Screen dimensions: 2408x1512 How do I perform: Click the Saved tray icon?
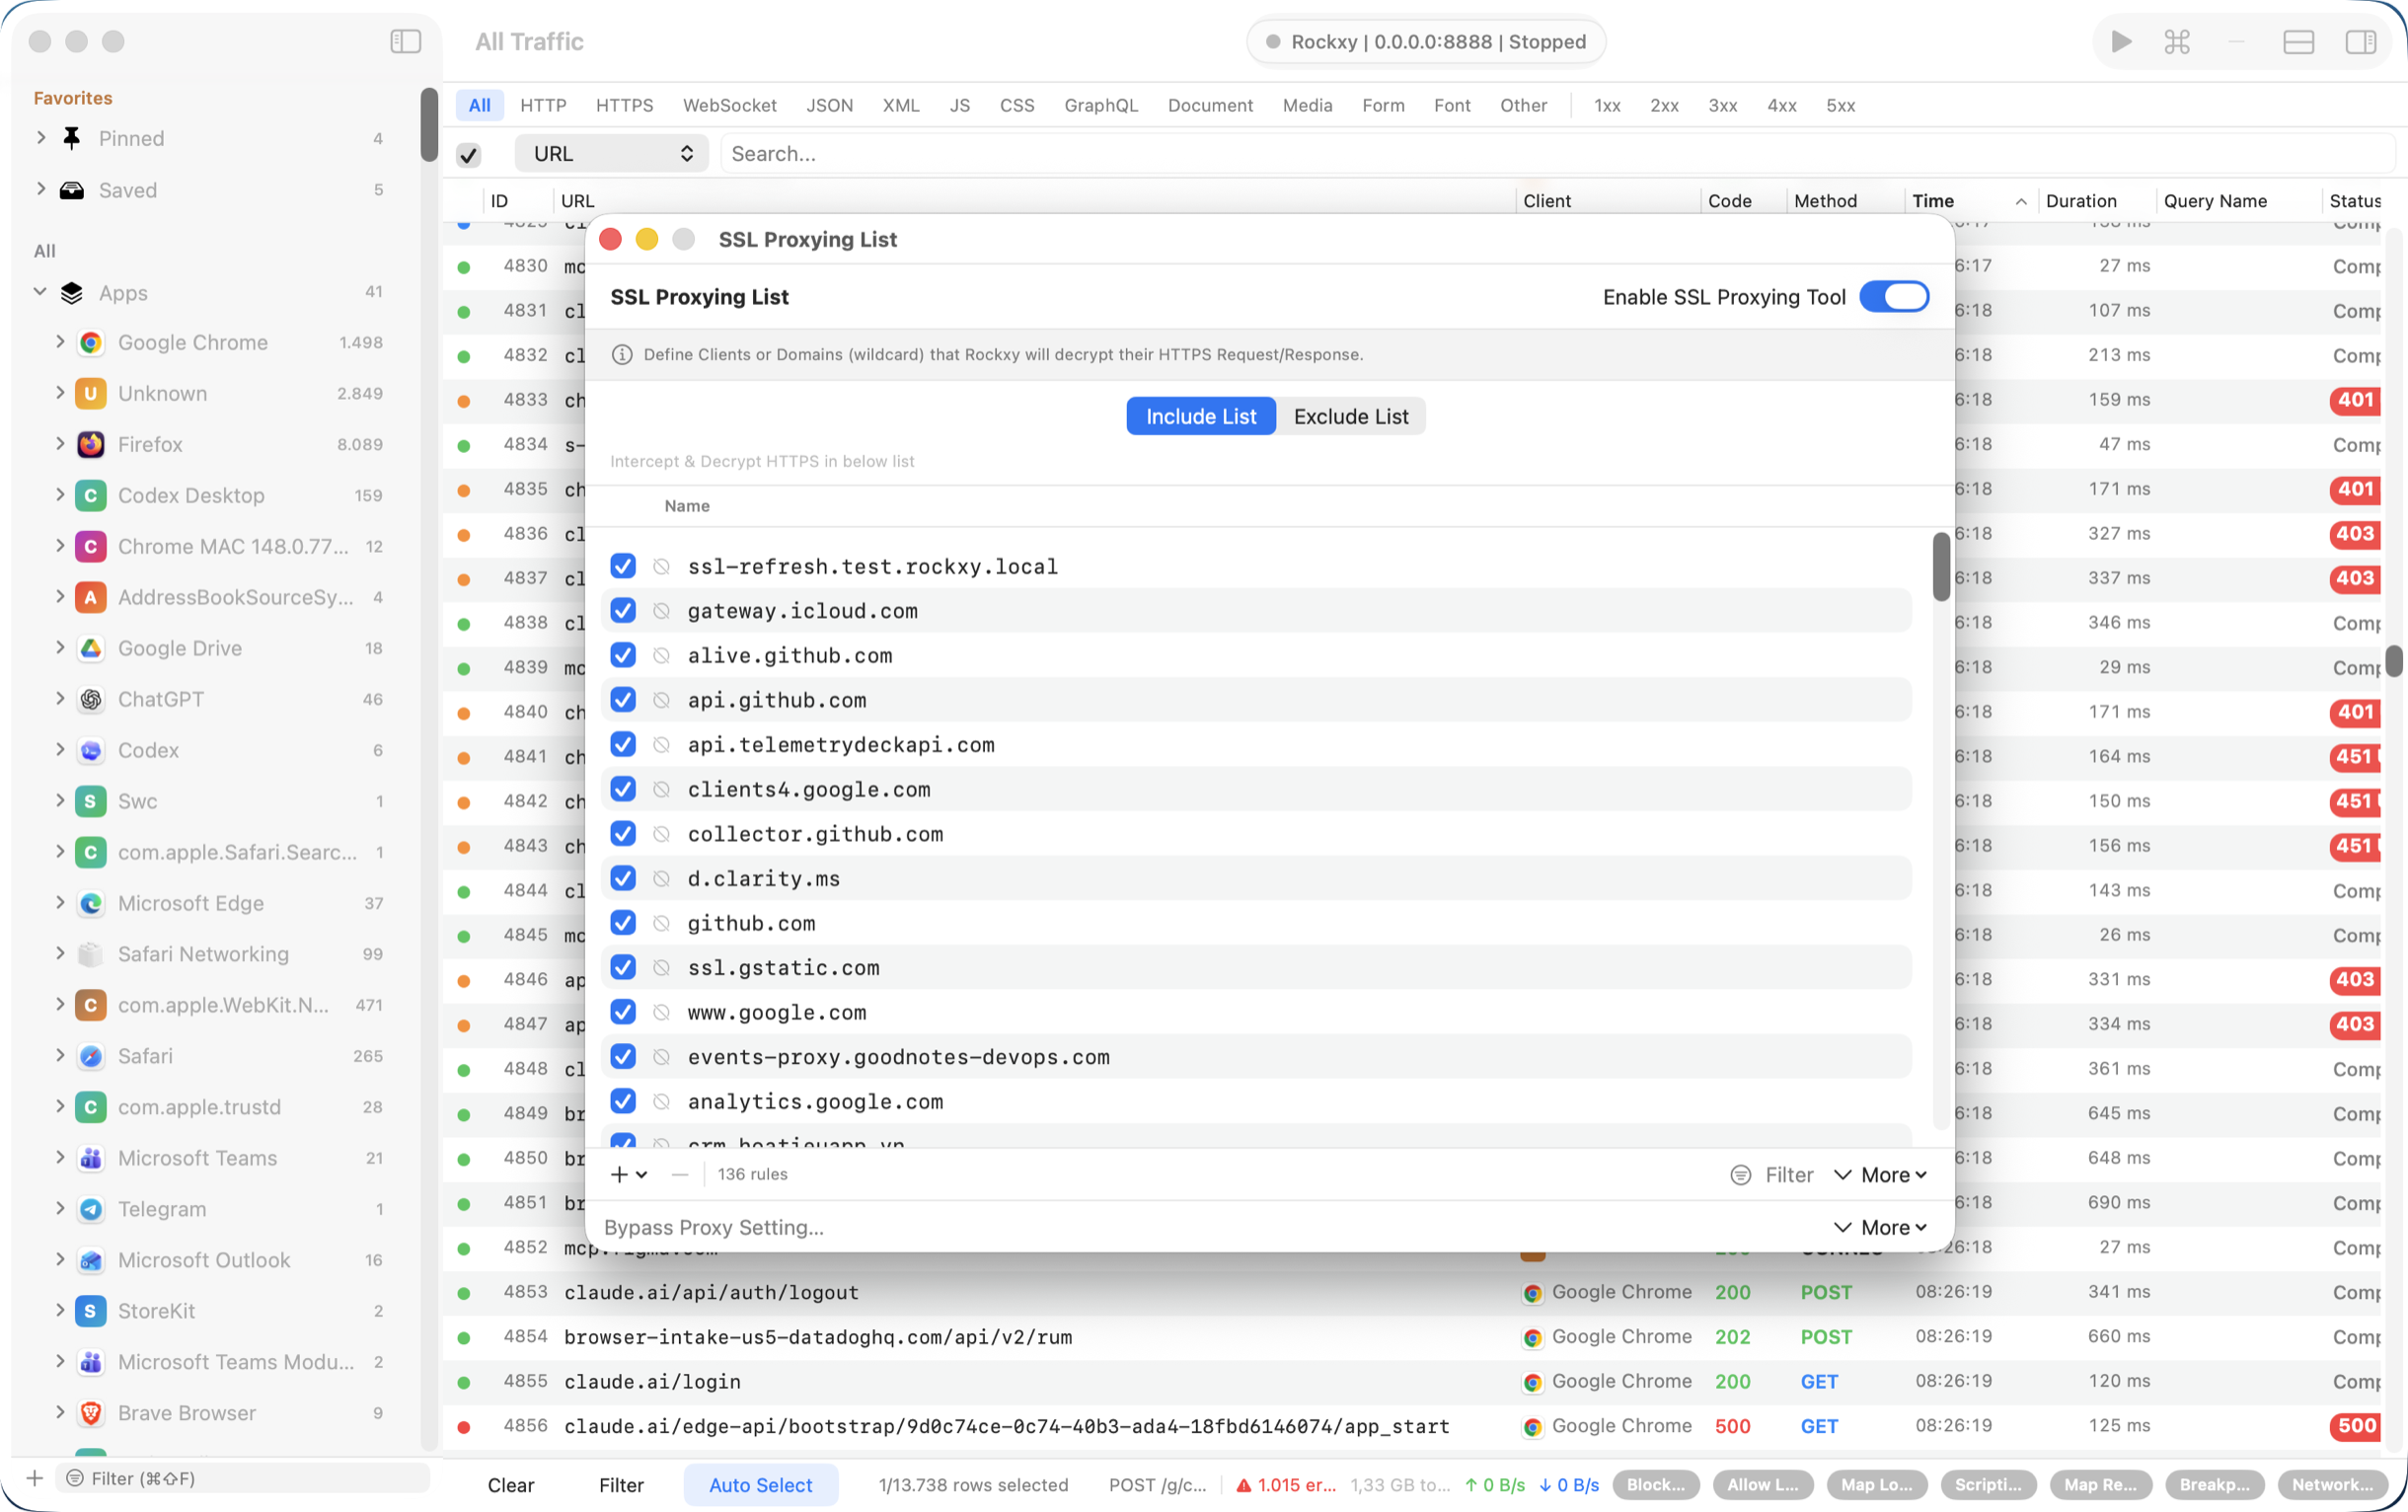pyautogui.click(x=71, y=190)
